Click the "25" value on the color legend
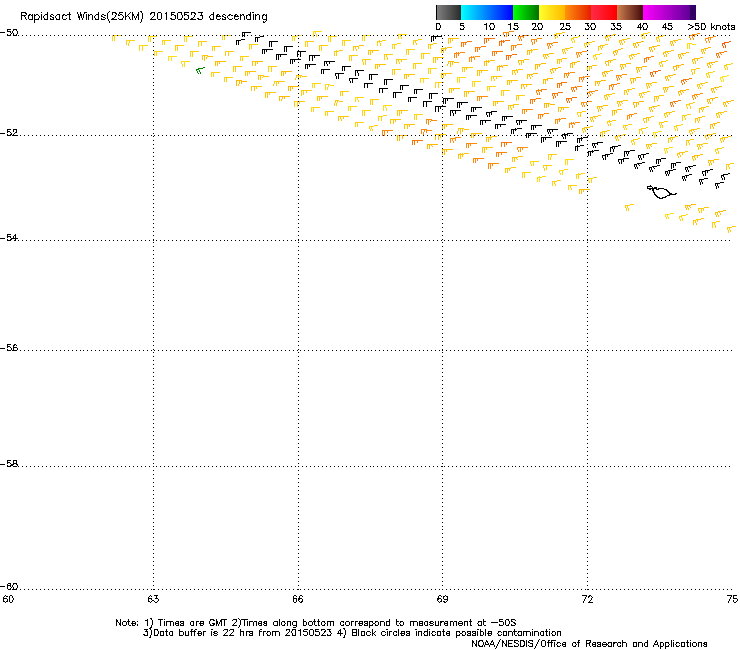 click(565, 27)
